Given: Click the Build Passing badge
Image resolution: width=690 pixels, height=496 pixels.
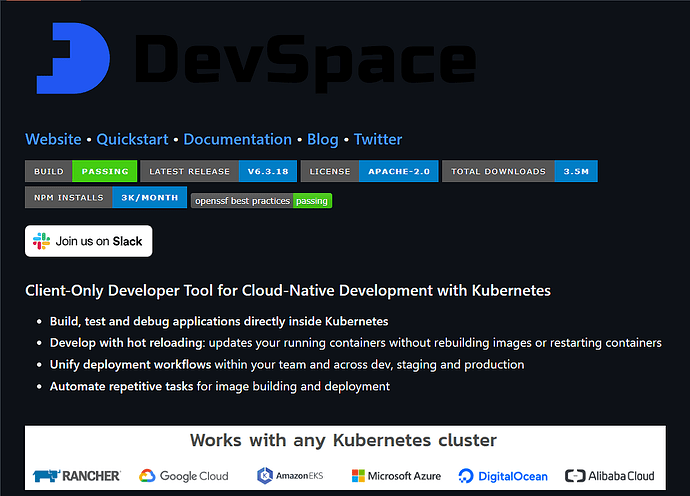Looking at the screenshot, I should pos(80,171).
